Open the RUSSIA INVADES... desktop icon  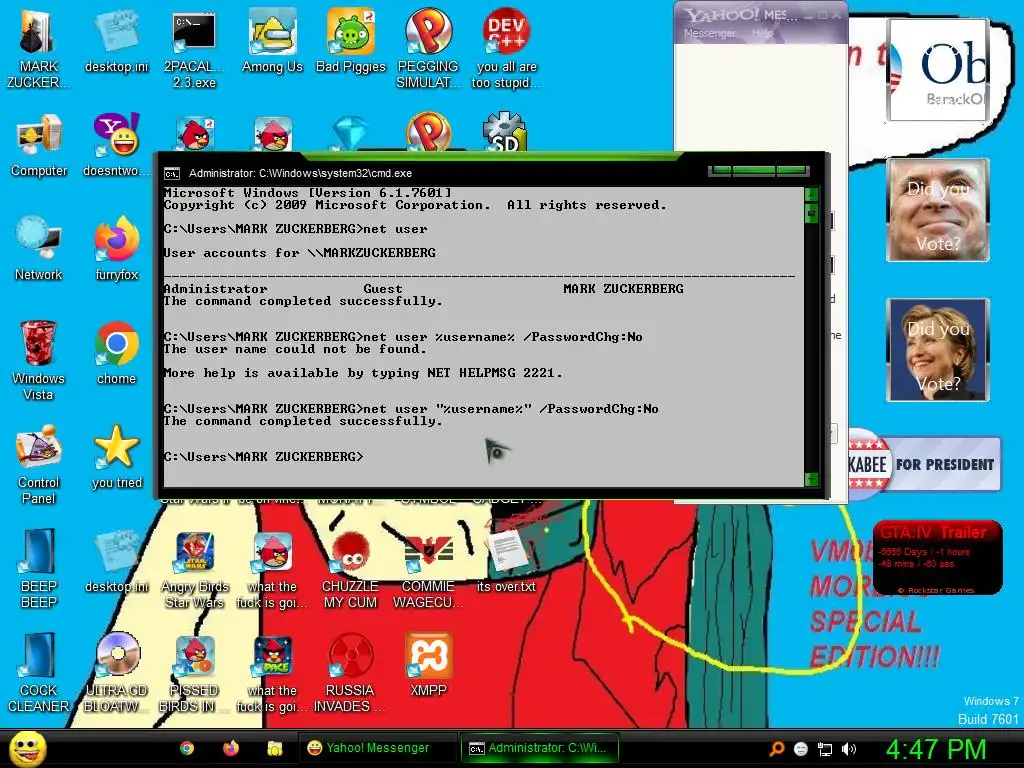click(x=350, y=673)
